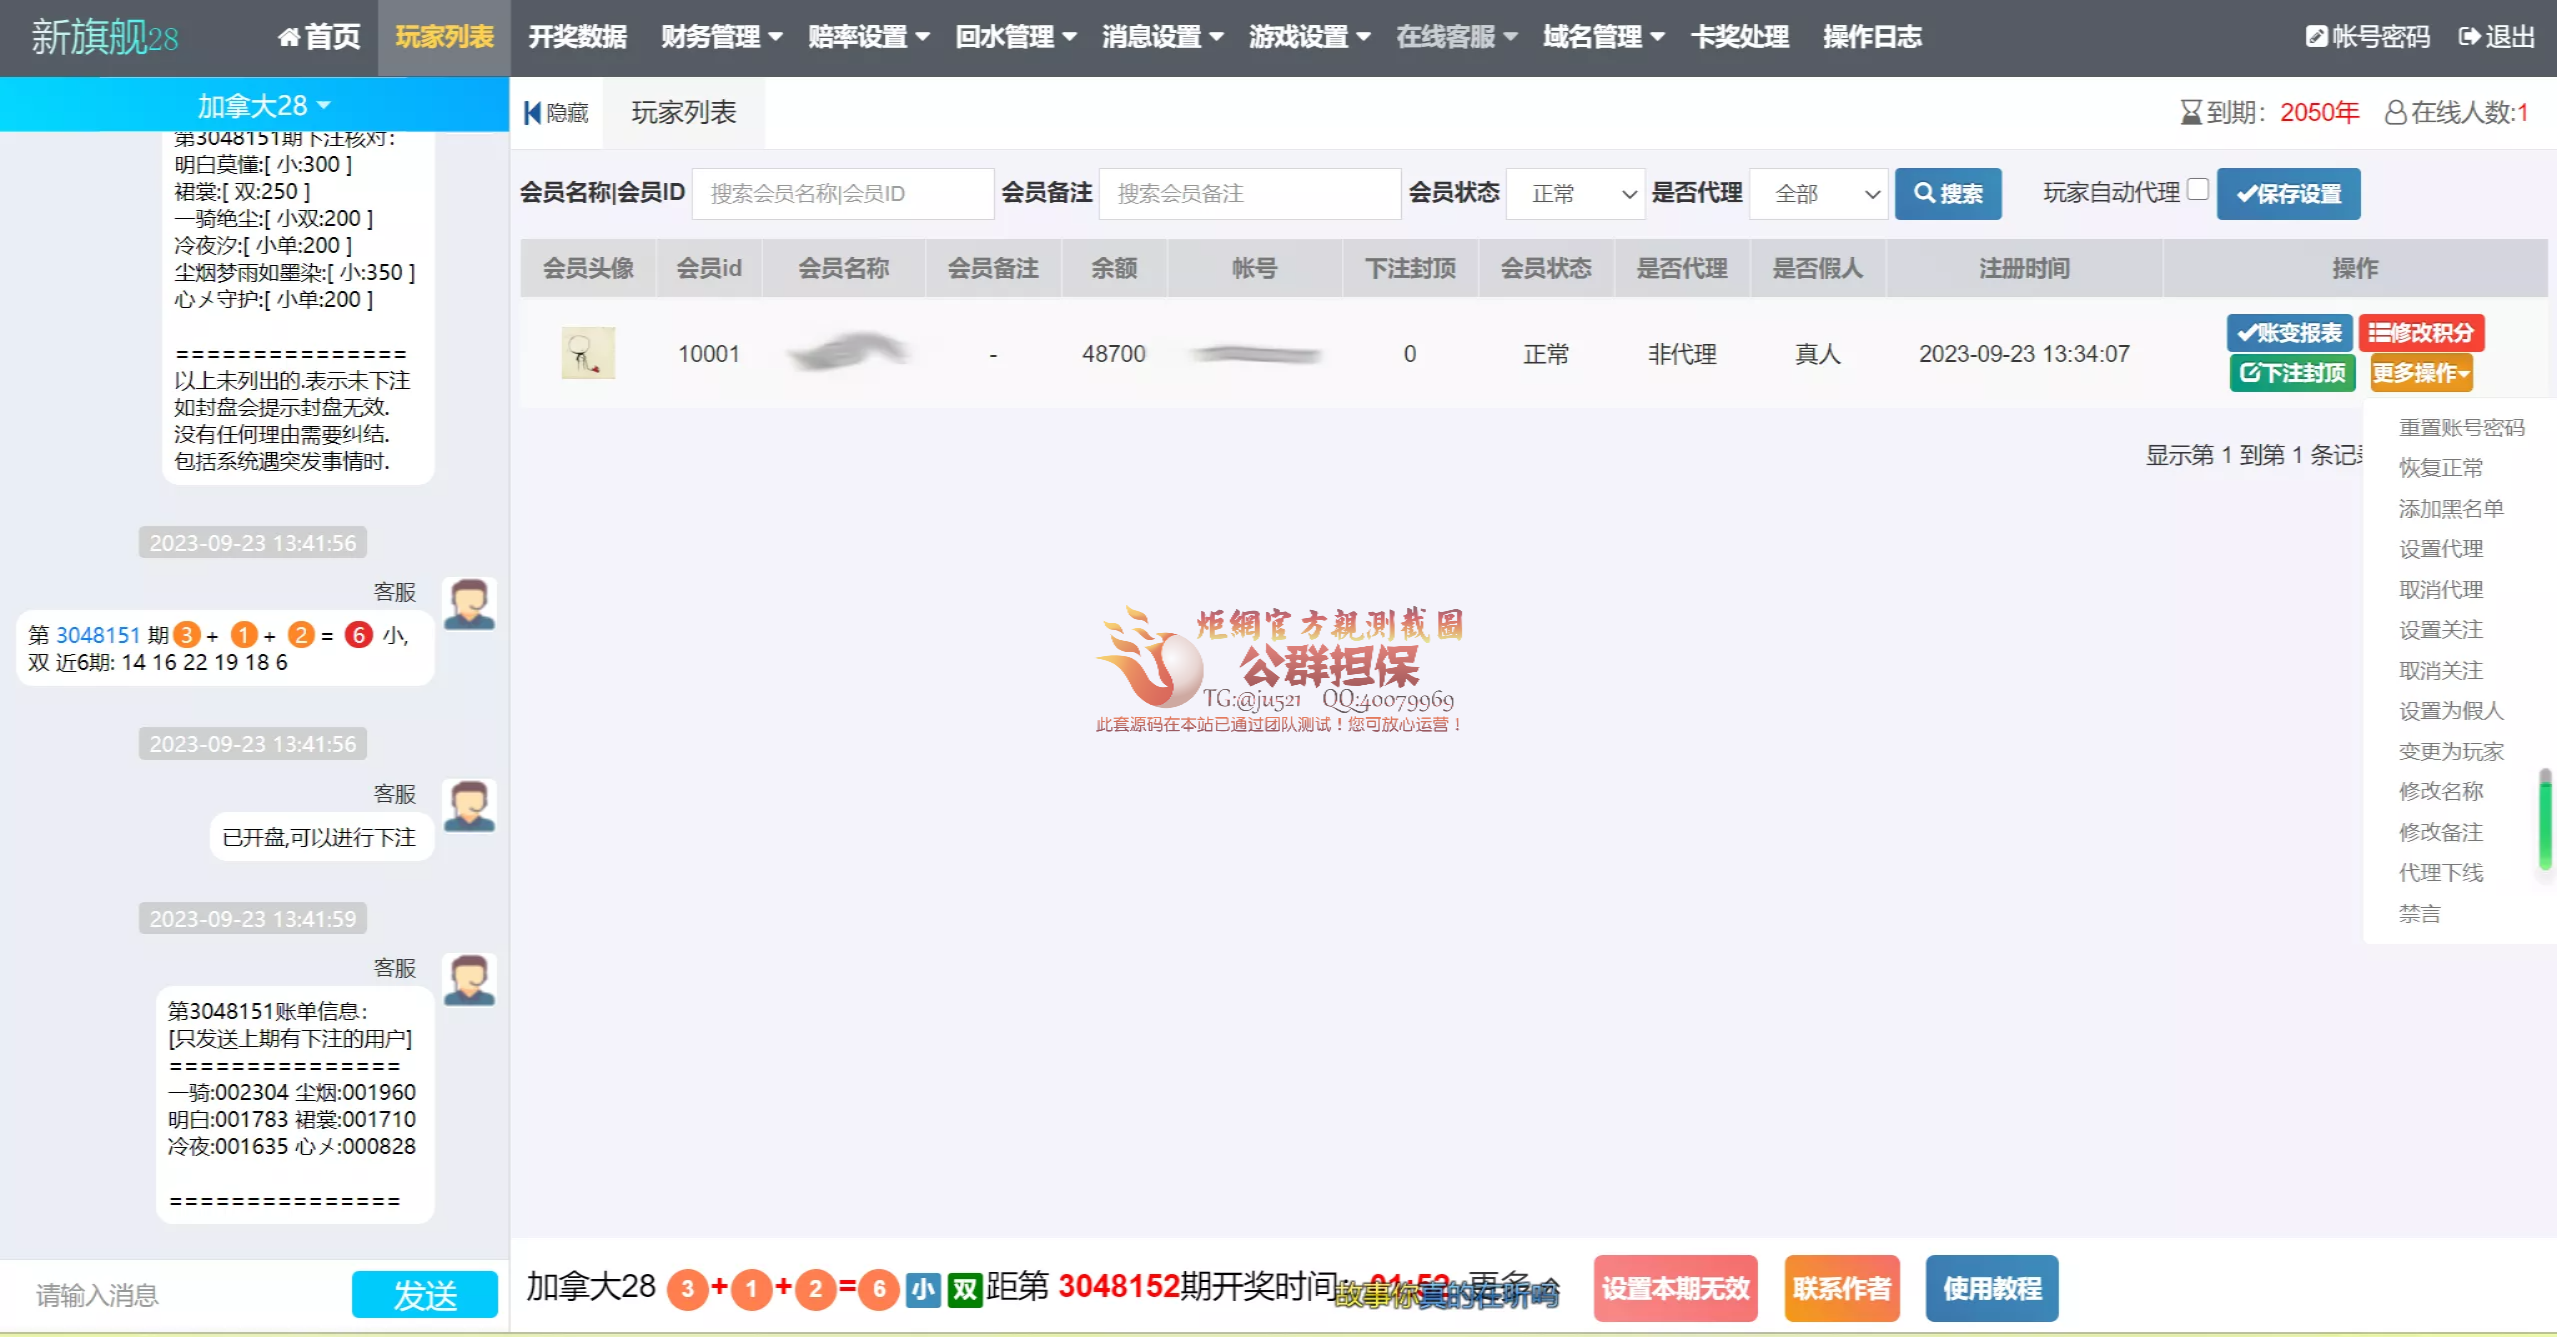Image resolution: width=2557 pixels, height=1337 pixels.
Task: Click the 帐号密码 edit icon
Action: click(2316, 37)
